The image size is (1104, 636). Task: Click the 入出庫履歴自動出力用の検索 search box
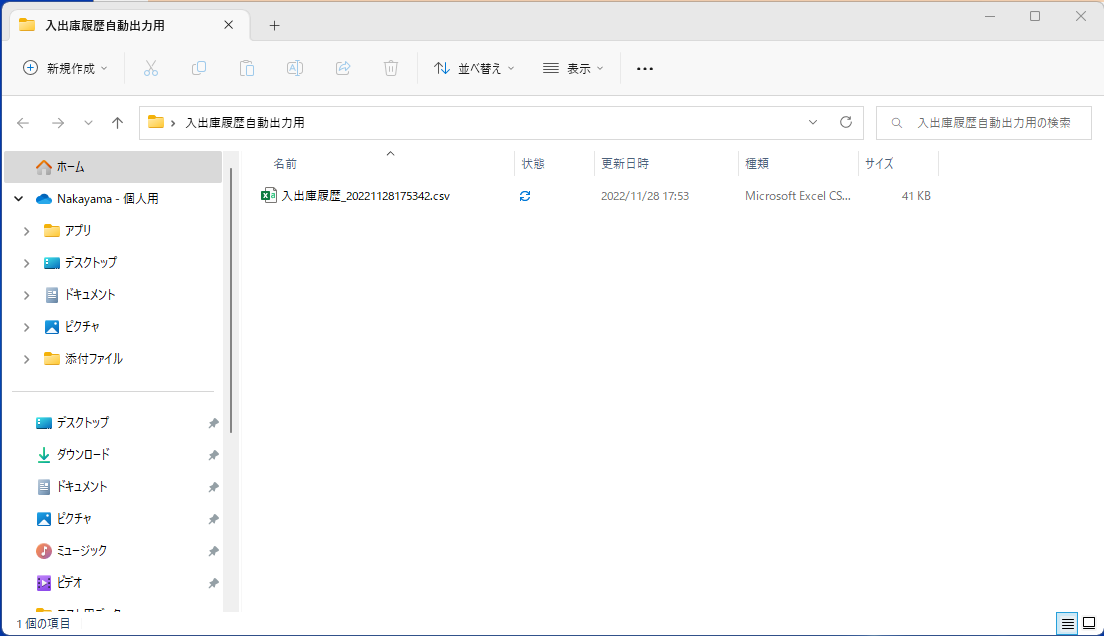click(x=992, y=123)
